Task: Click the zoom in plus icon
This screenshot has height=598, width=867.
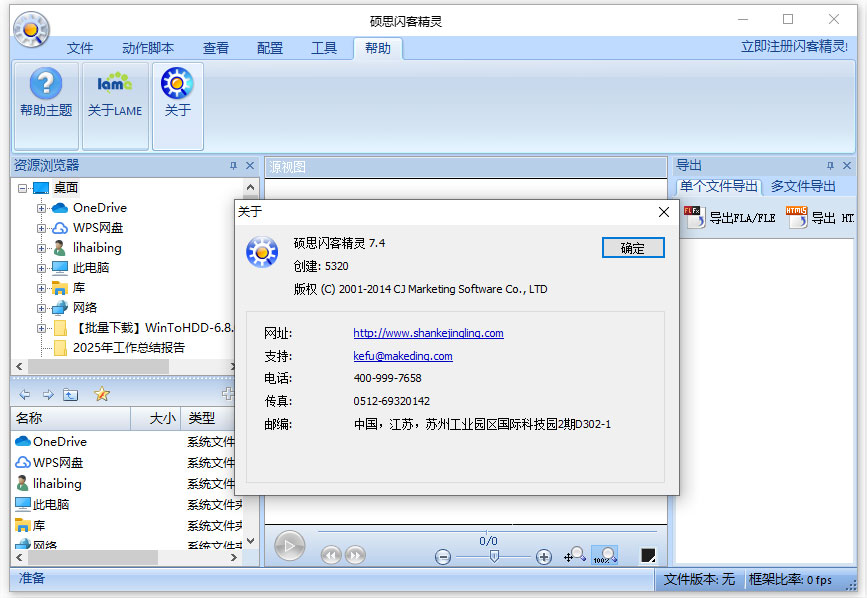Action: (x=544, y=557)
